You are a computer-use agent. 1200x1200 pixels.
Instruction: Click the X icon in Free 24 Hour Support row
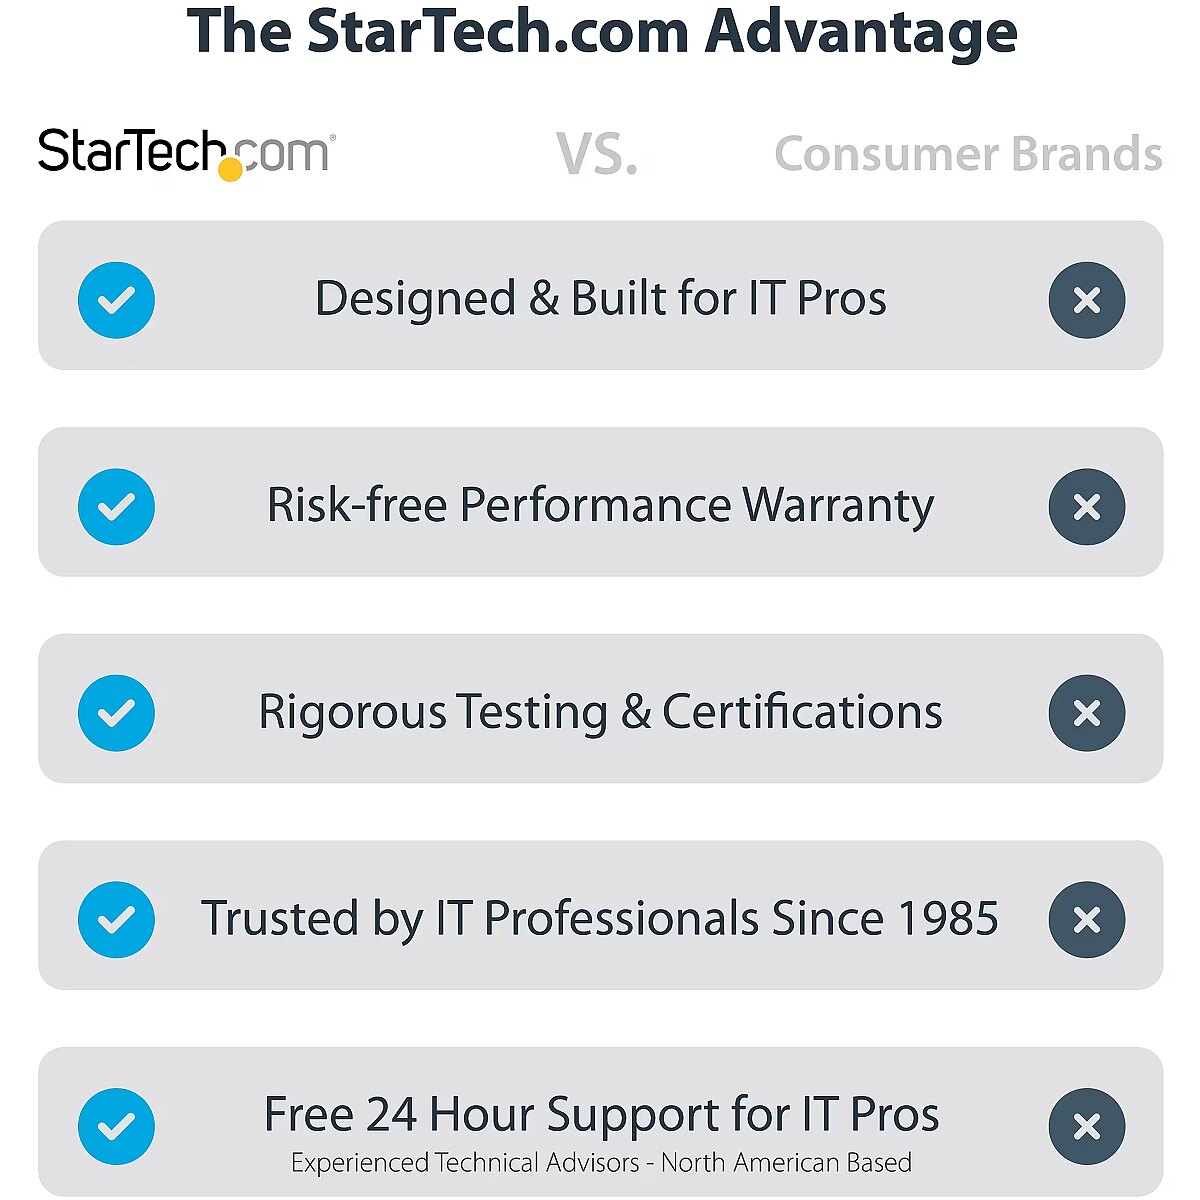click(1087, 1126)
